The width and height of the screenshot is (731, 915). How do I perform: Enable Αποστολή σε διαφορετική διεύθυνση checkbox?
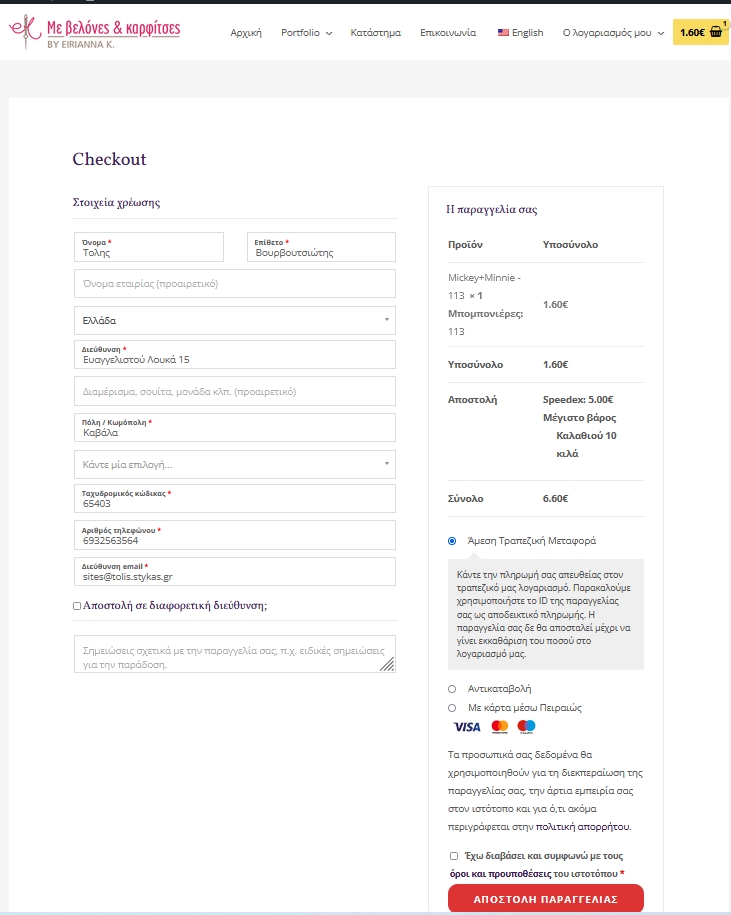click(78, 606)
